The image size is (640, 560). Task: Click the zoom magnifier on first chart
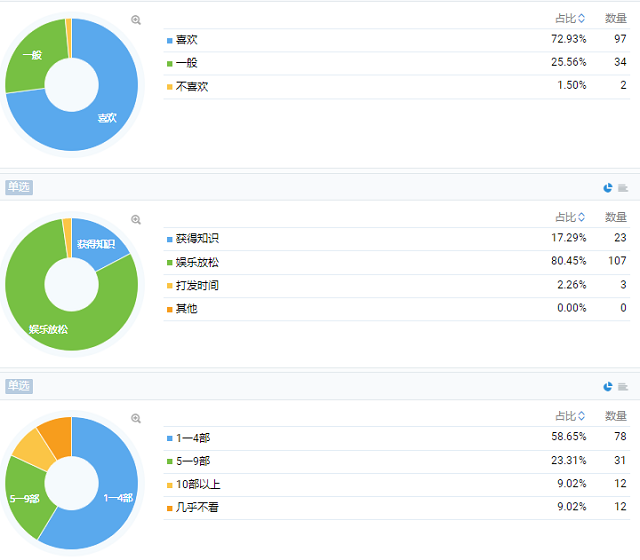pyautogui.click(x=136, y=20)
